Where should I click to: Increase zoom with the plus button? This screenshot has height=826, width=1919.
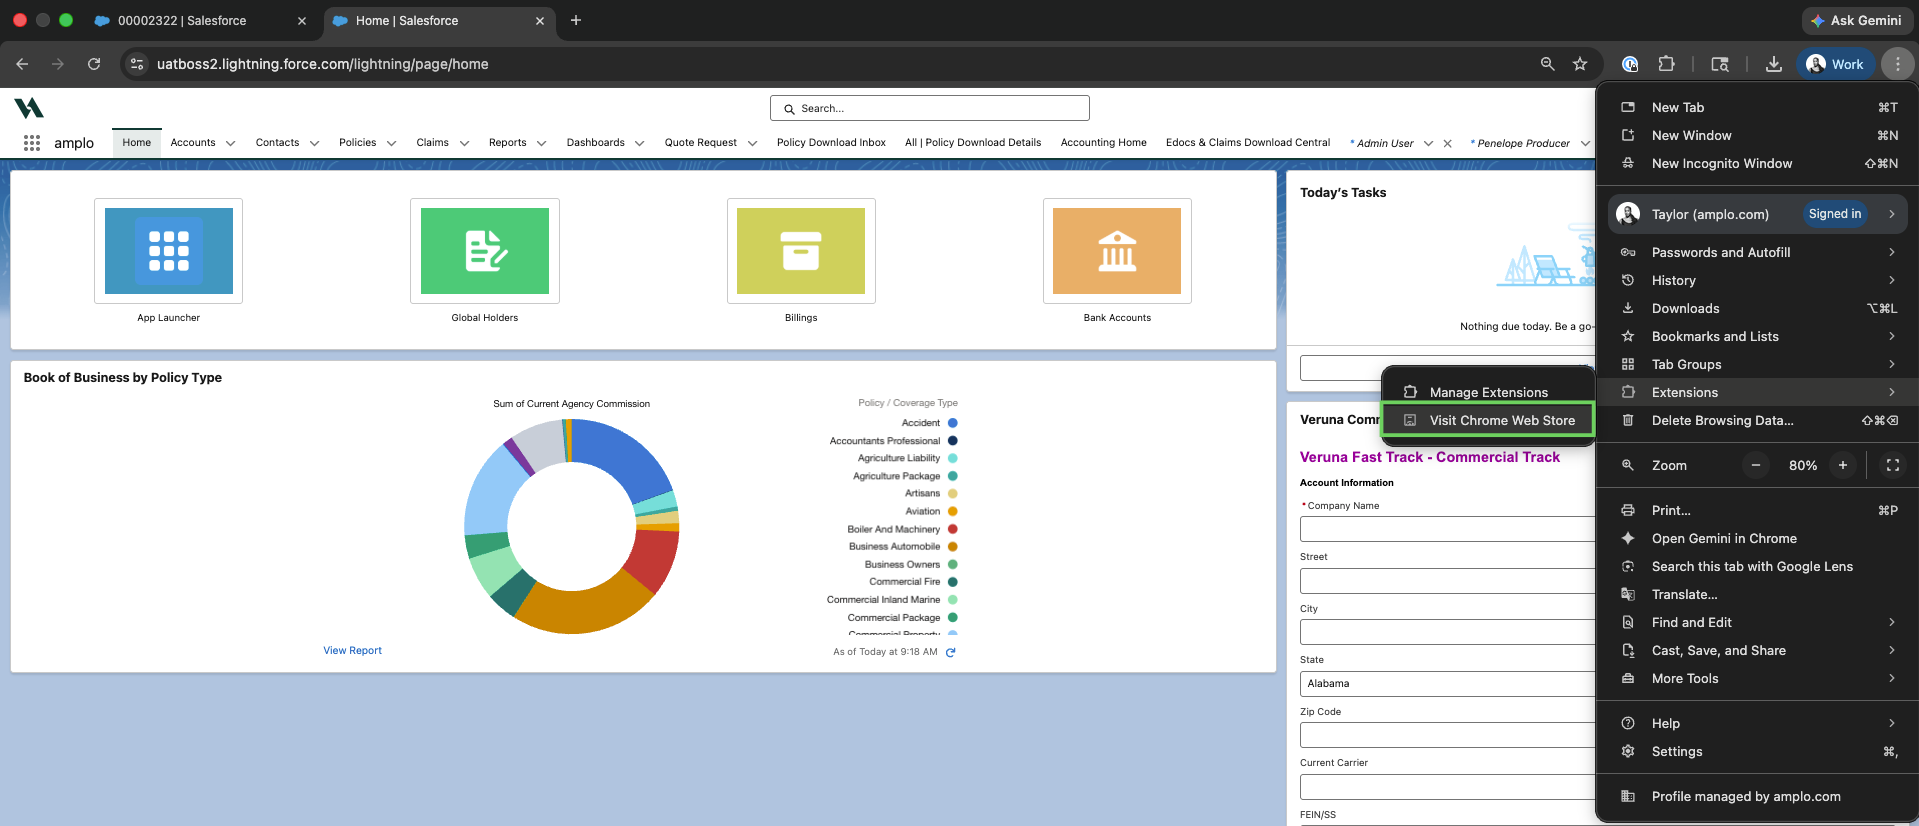click(1843, 465)
